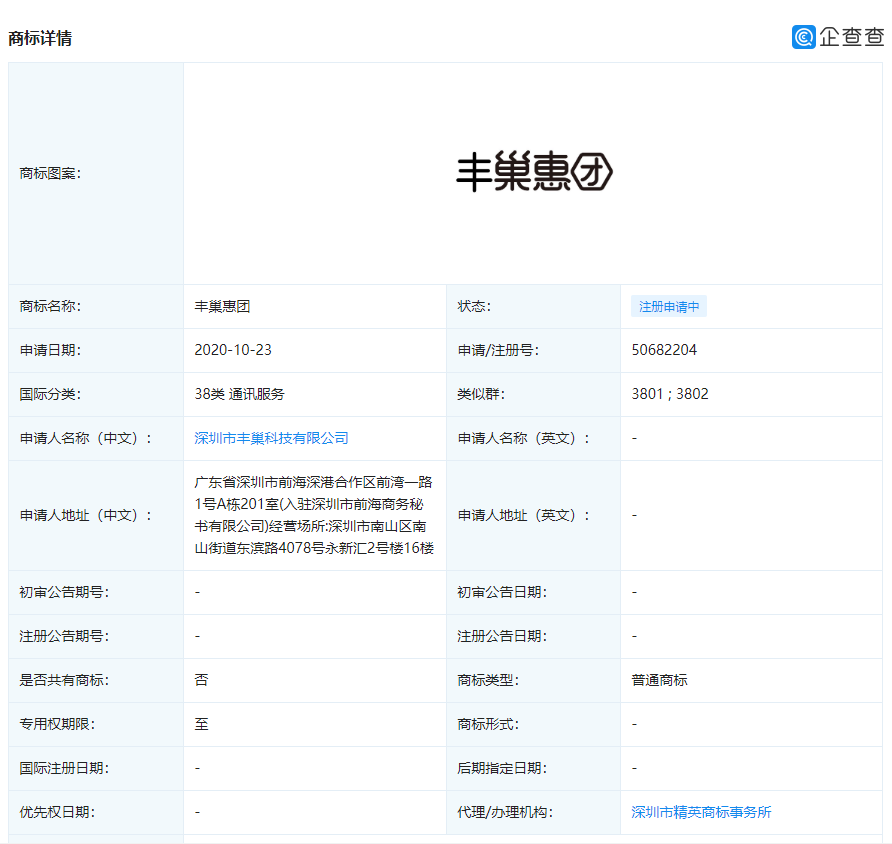Image resolution: width=892 pixels, height=844 pixels.
Task: Click registration number 50682204
Action: (664, 350)
